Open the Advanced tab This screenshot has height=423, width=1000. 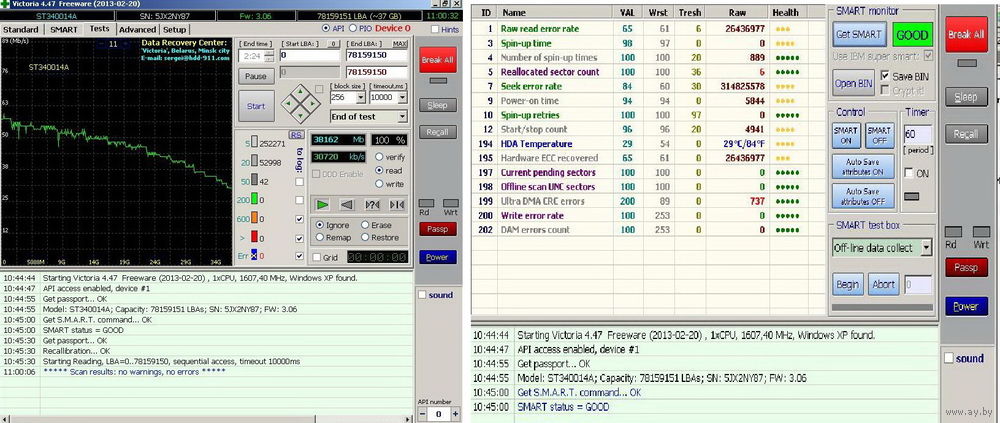point(137,30)
